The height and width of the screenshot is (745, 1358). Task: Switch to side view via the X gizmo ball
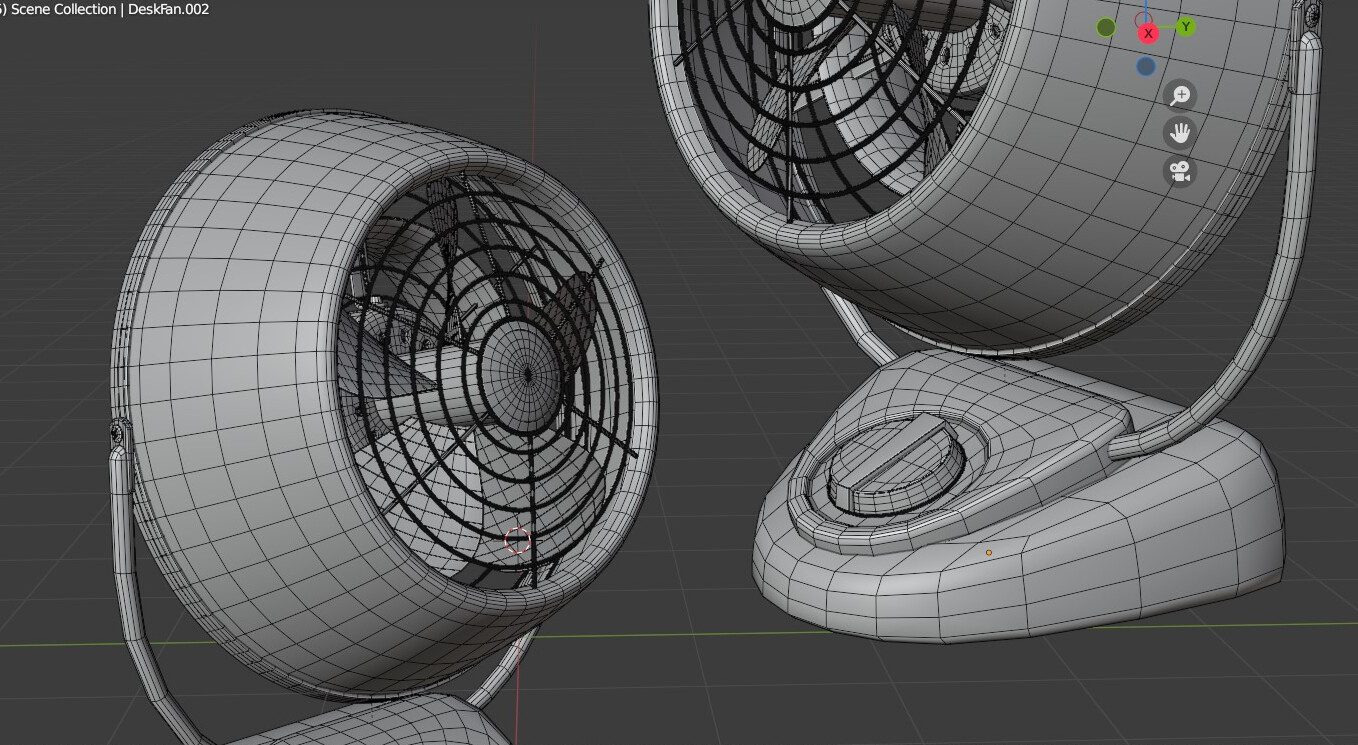coord(1148,32)
